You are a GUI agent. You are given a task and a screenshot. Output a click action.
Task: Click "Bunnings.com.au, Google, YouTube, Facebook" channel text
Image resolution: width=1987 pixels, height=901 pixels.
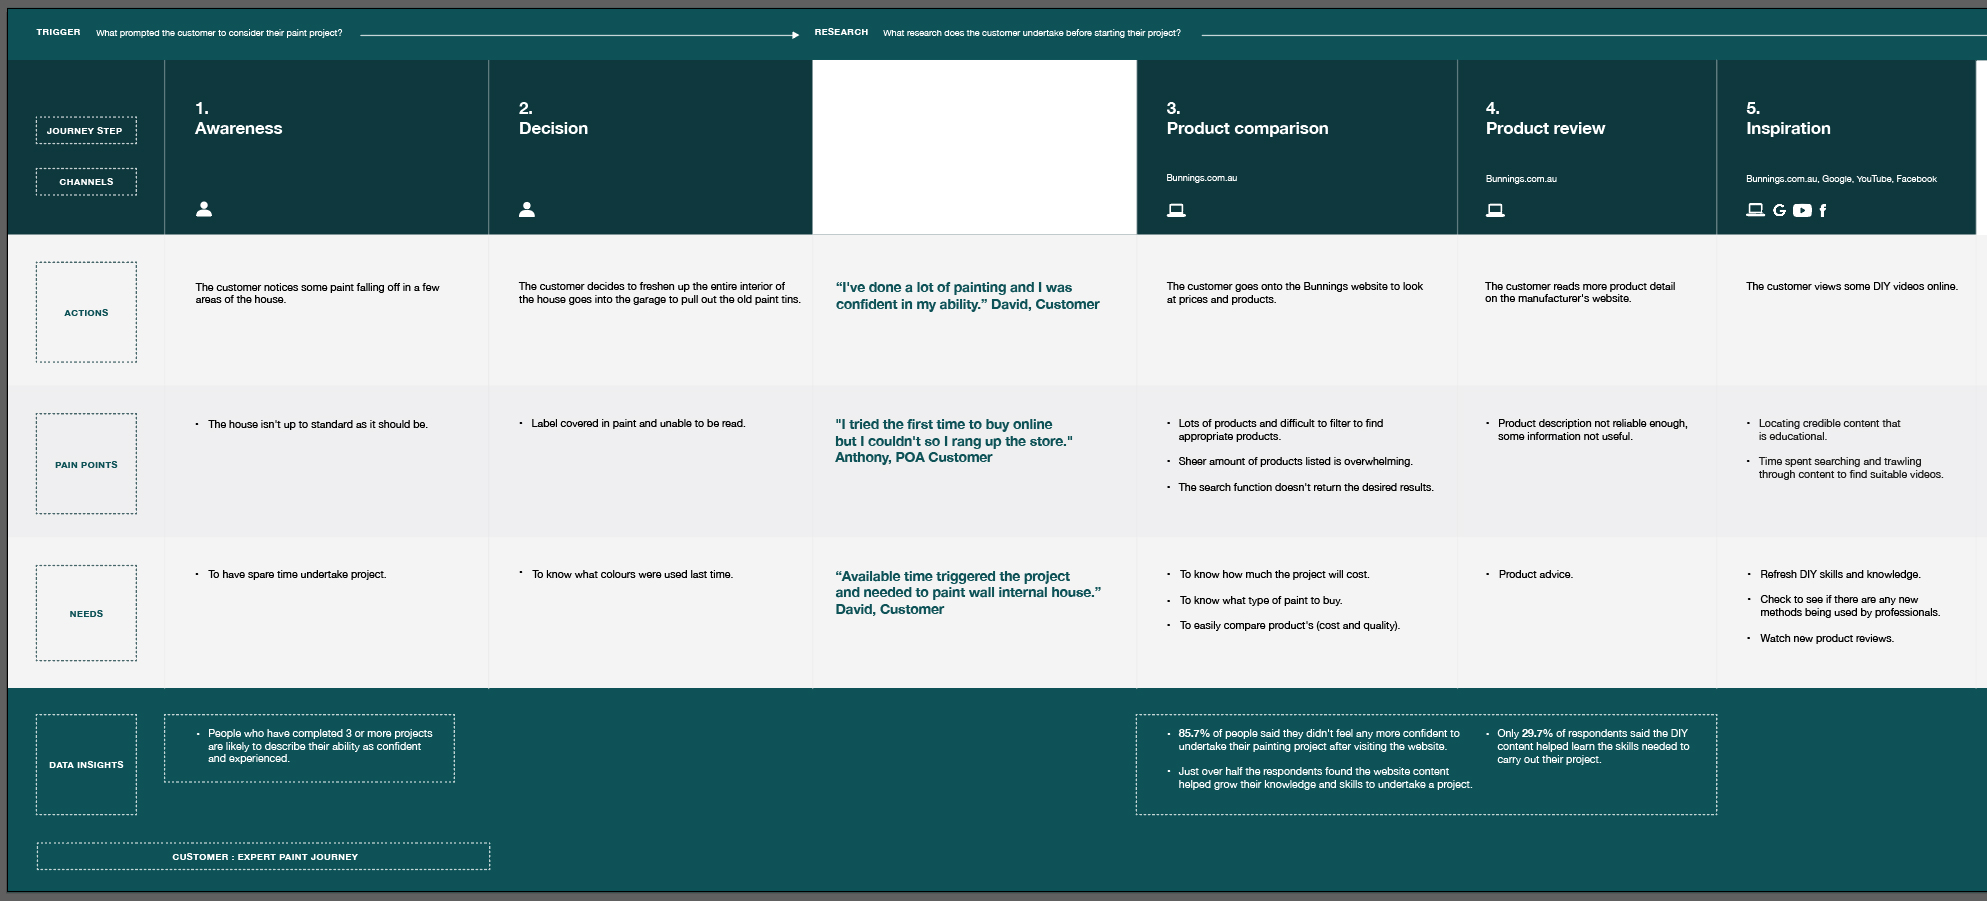point(1841,179)
